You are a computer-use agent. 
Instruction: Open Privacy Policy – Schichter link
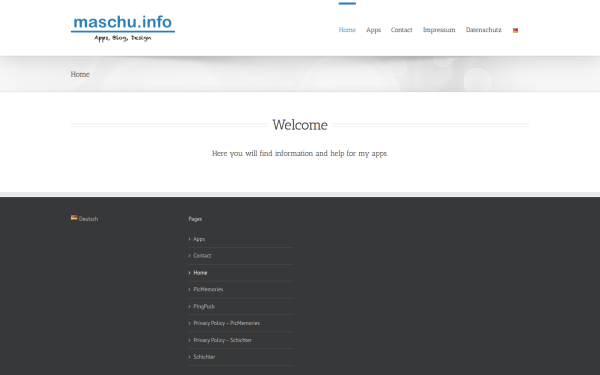[222, 340]
